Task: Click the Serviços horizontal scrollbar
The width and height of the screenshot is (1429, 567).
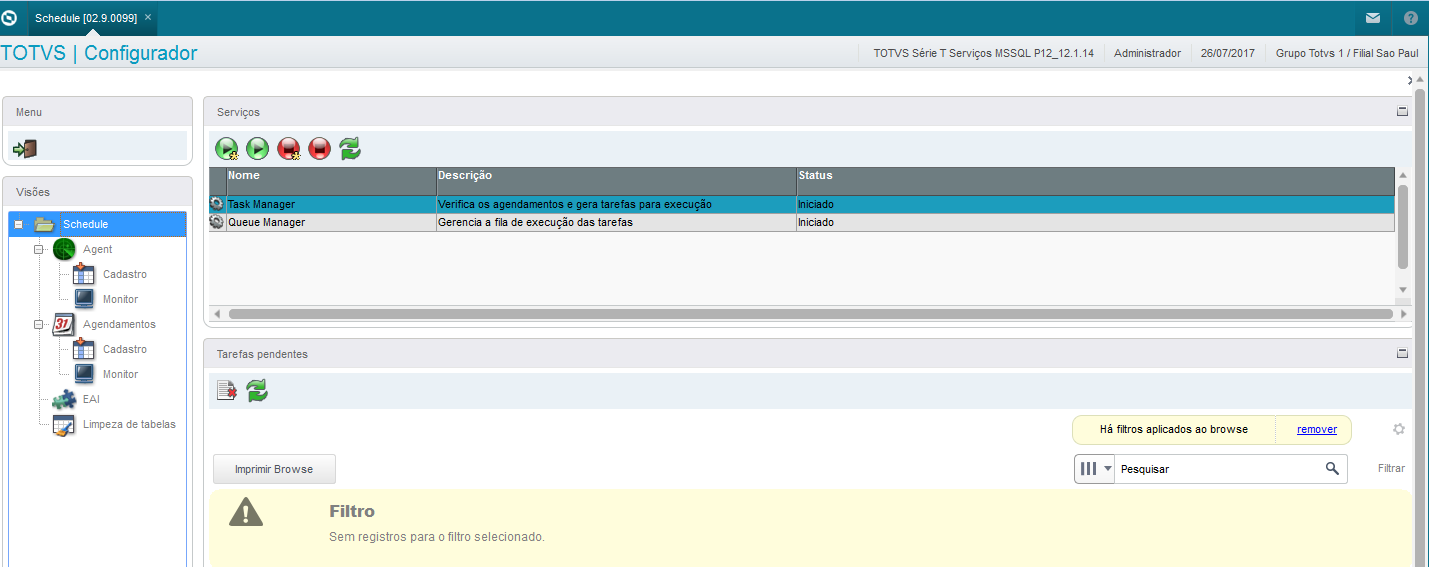Action: [810, 314]
